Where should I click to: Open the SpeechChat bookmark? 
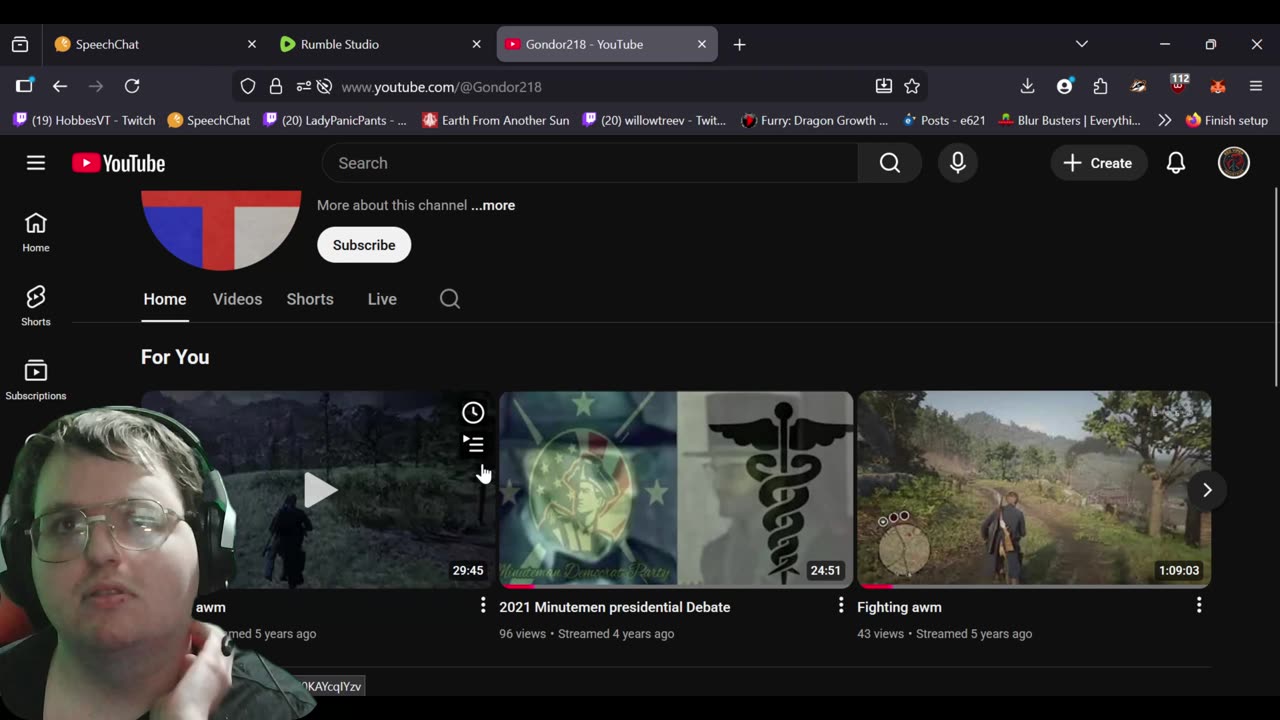click(209, 120)
